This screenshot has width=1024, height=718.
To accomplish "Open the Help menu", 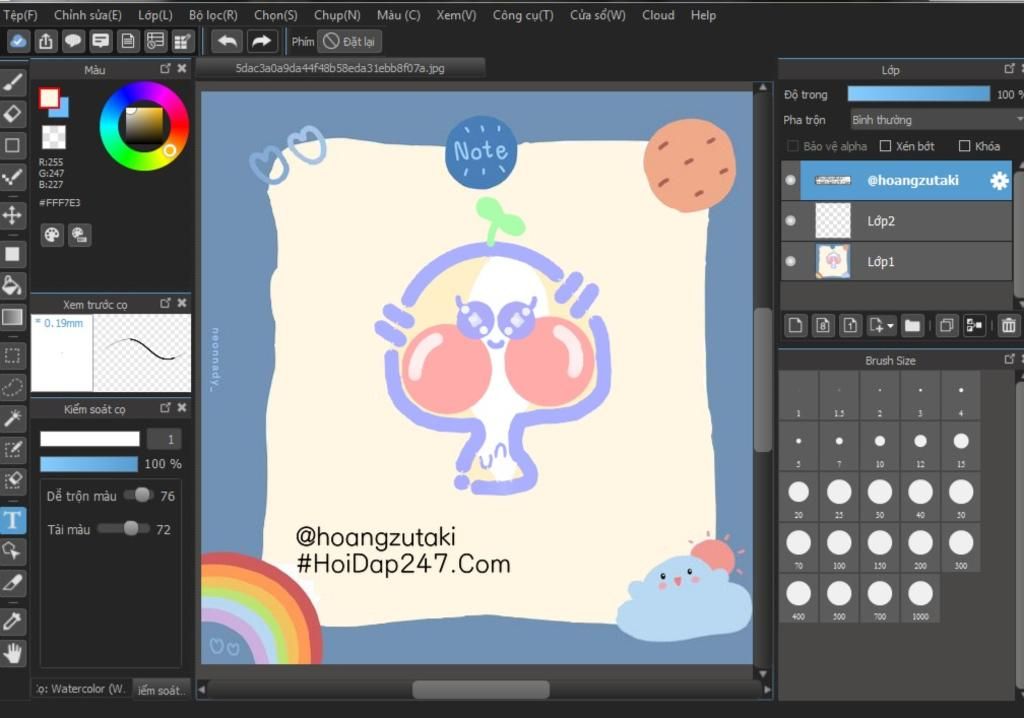I will (x=703, y=15).
